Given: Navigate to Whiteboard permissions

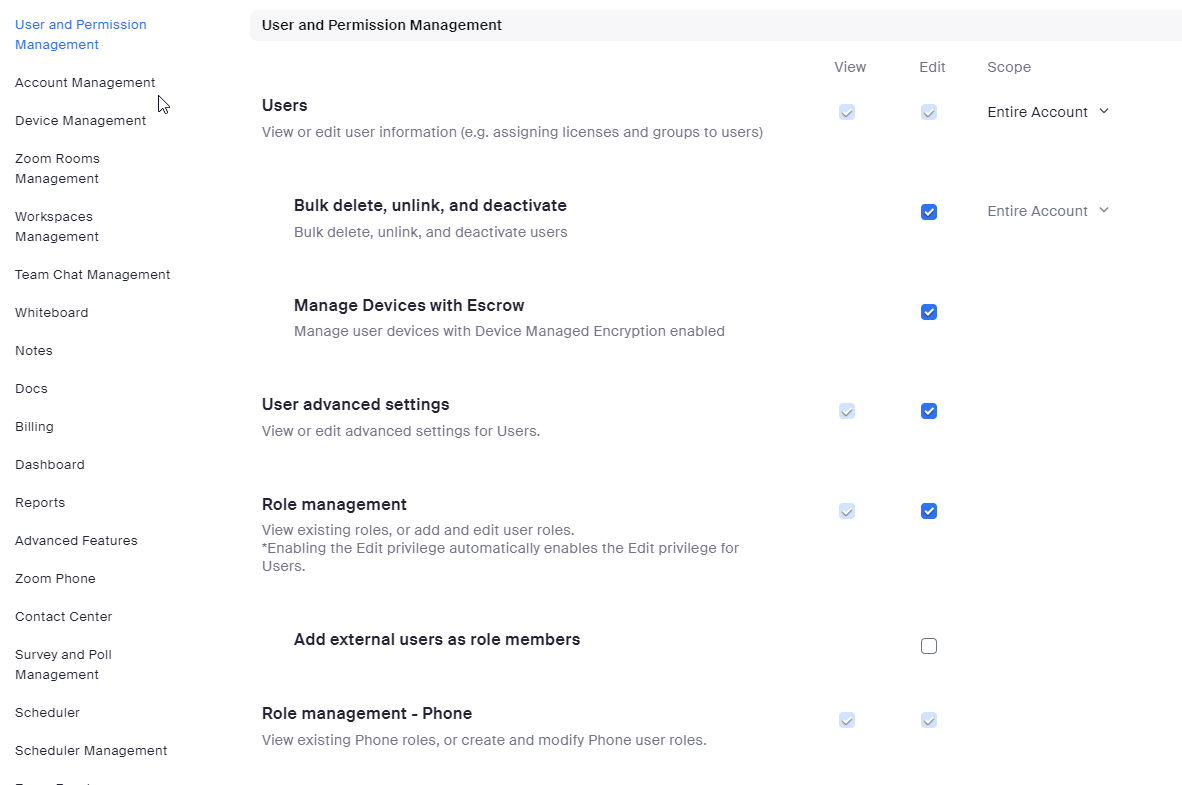Looking at the screenshot, I should click(51, 313).
